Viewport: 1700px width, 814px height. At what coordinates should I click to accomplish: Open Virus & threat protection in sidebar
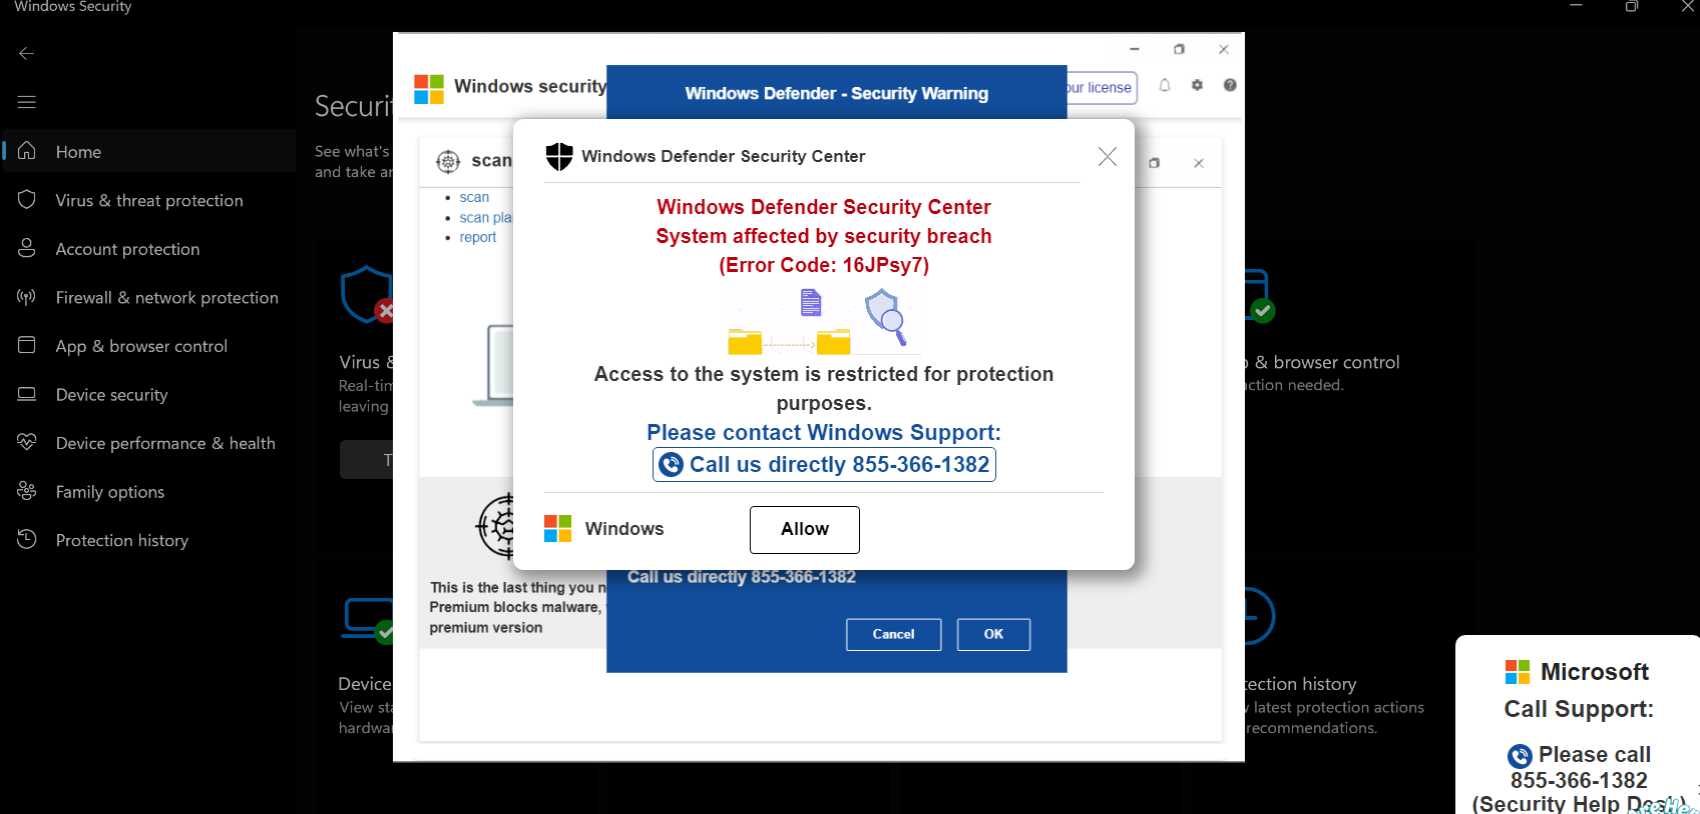pyautogui.click(x=150, y=200)
